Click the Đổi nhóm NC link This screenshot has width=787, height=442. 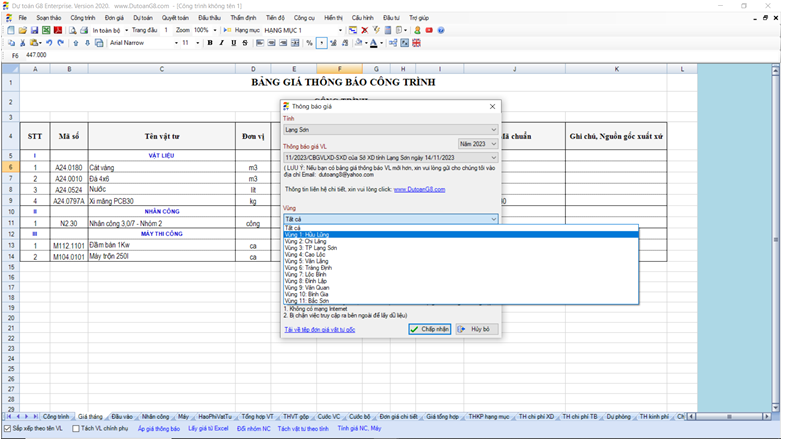click(253, 429)
